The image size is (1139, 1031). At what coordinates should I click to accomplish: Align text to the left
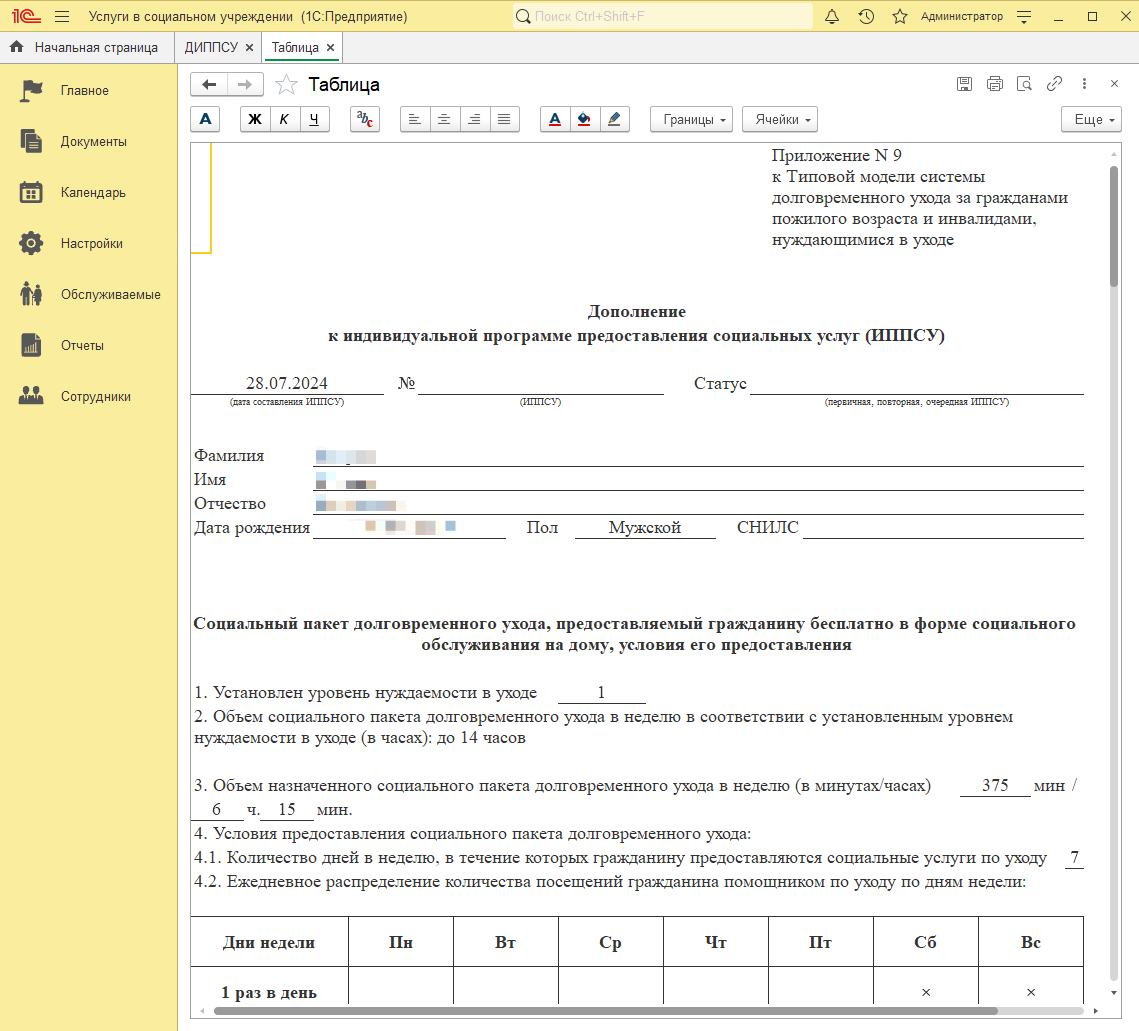tap(415, 119)
